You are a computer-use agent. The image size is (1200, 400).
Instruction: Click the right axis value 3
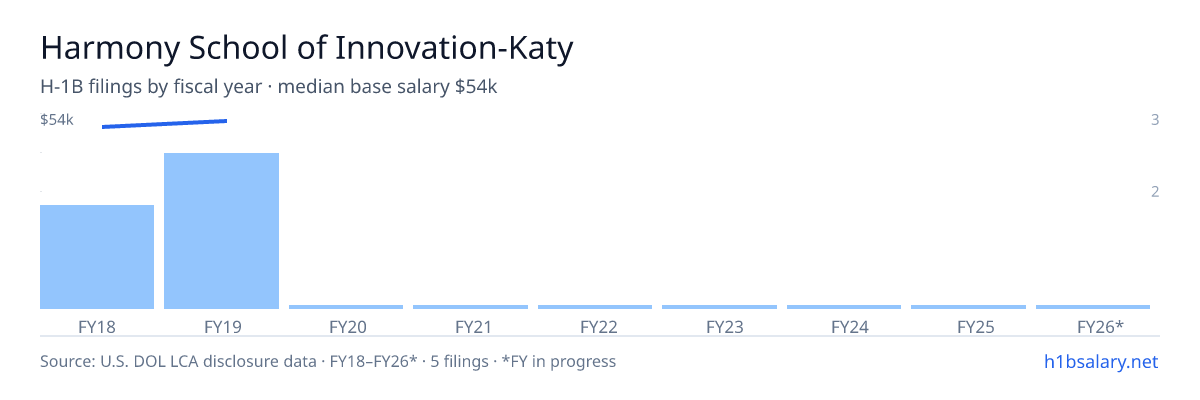1155,120
